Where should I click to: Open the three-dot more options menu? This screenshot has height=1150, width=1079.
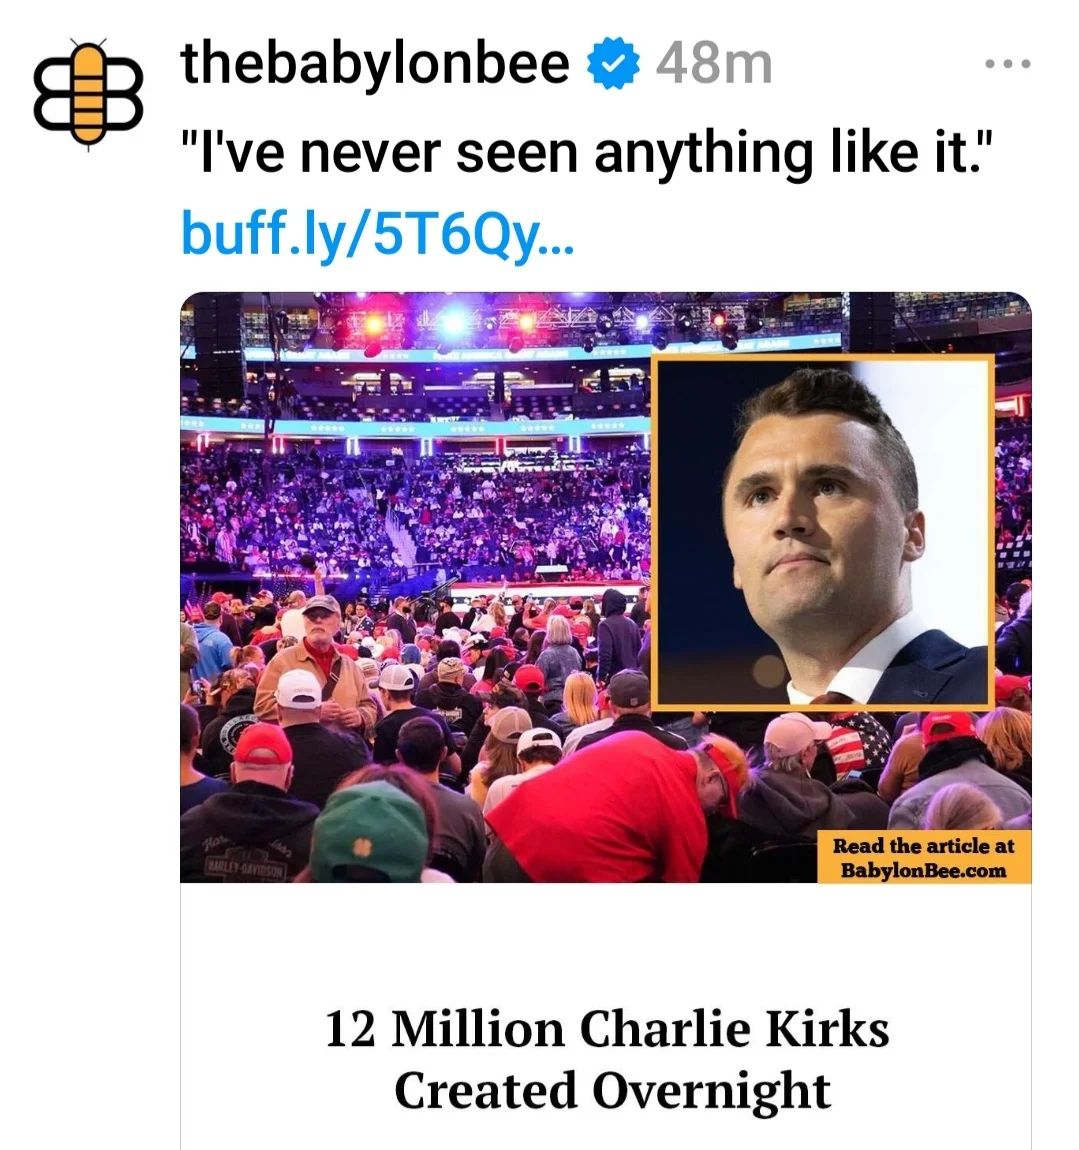(1007, 65)
